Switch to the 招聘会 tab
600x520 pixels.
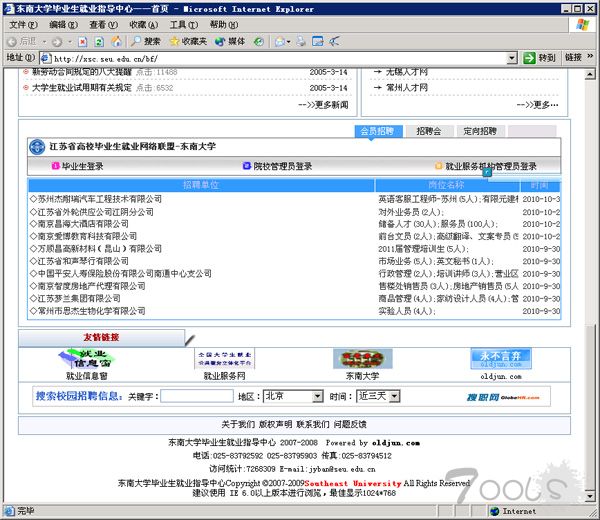click(429, 131)
